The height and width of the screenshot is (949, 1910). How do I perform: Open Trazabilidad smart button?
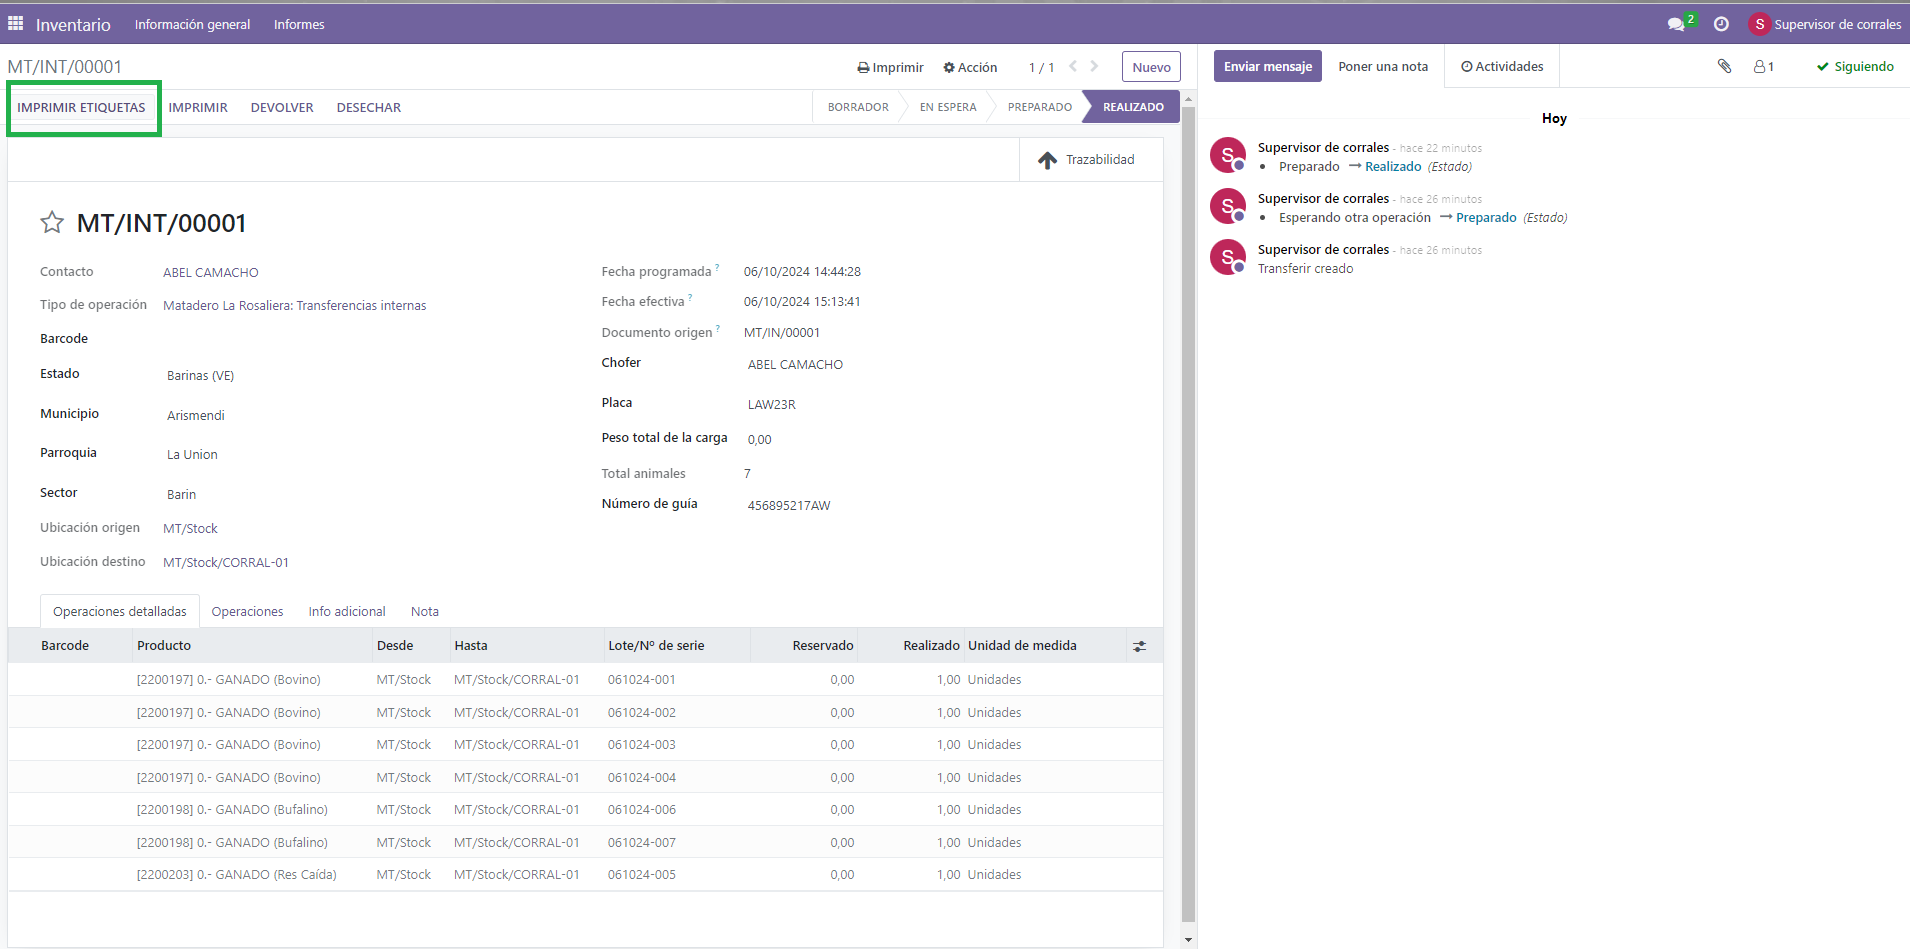1090,160
